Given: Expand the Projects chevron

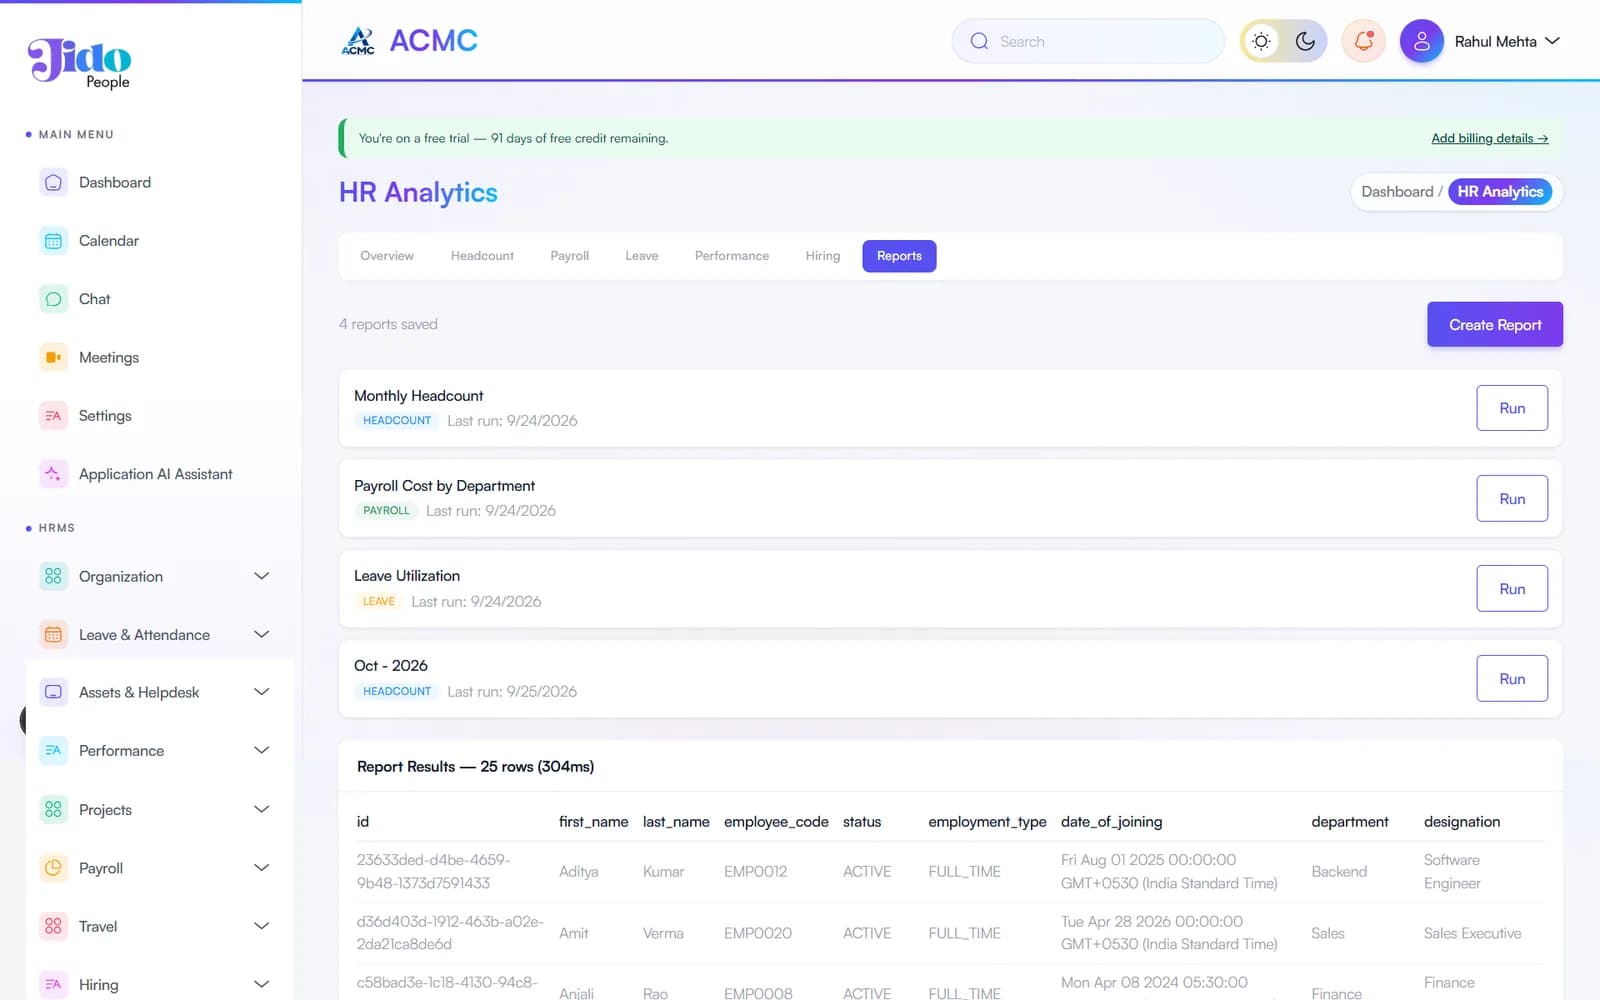Looking at the screenshot, I should (x=262, y=809).
